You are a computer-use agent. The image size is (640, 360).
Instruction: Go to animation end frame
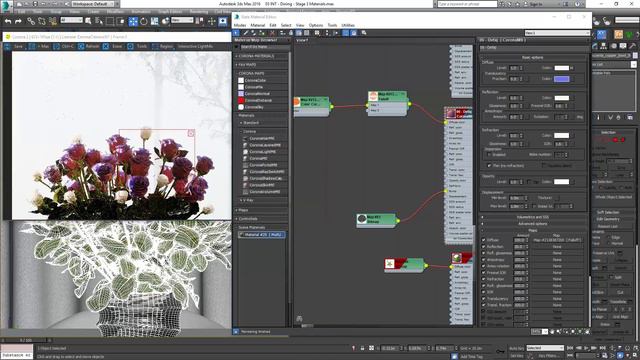(x=602, y=348)
